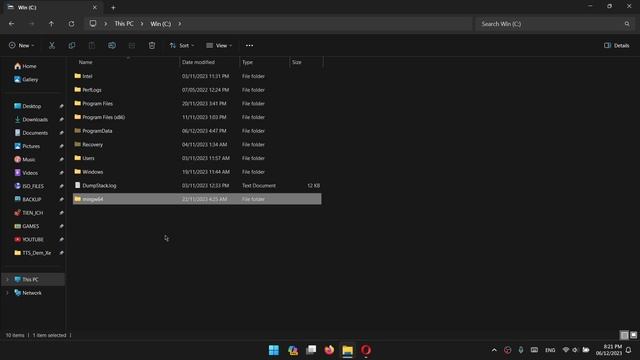Click the Delete trash icon
Screen dimensions: 640x360
point(152,45)
